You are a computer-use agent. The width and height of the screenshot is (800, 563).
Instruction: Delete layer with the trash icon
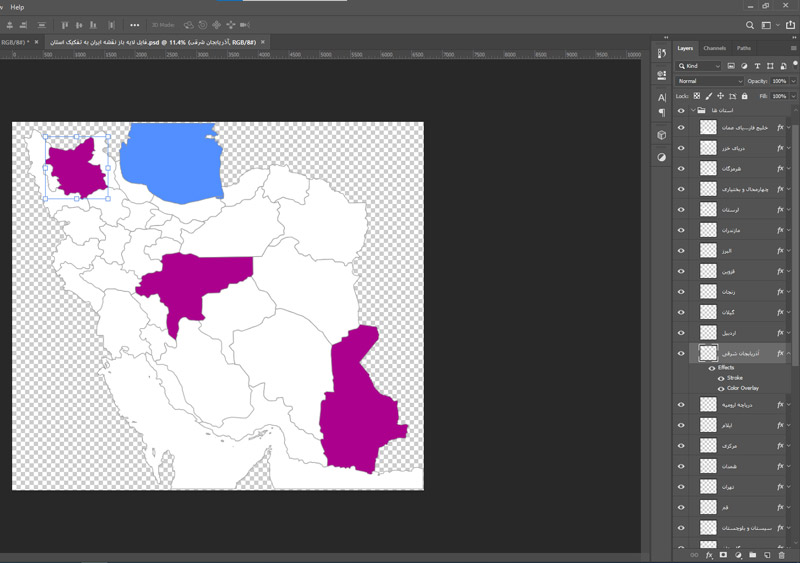[782, 555]
